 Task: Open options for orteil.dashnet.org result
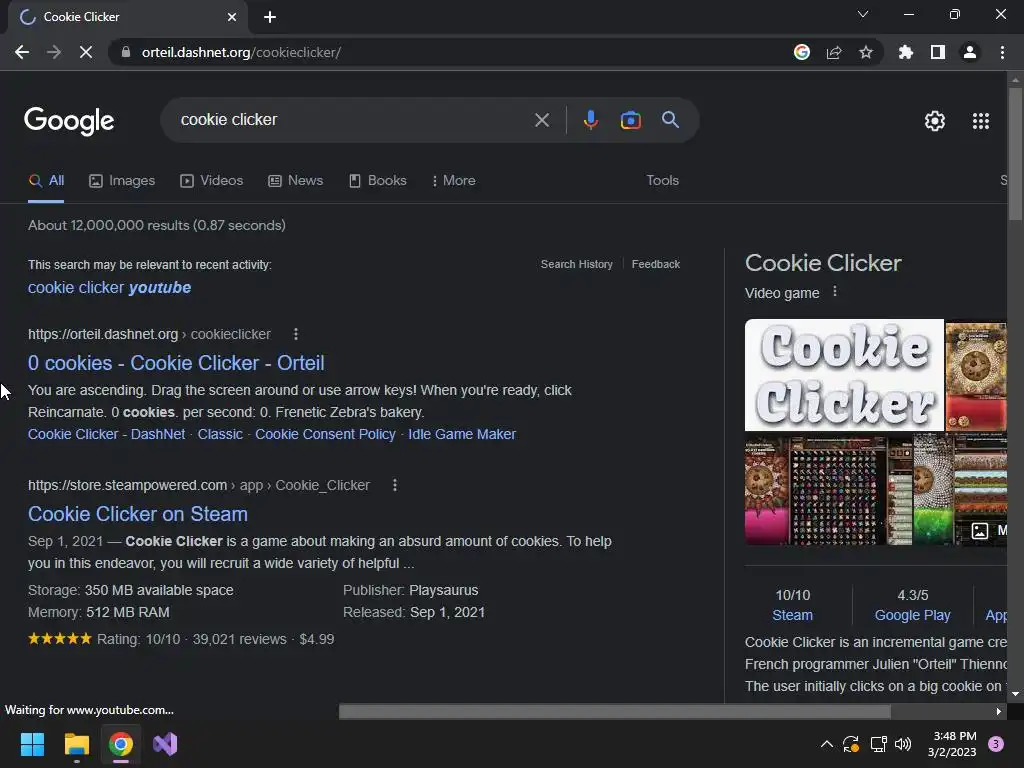coord(296,334)
